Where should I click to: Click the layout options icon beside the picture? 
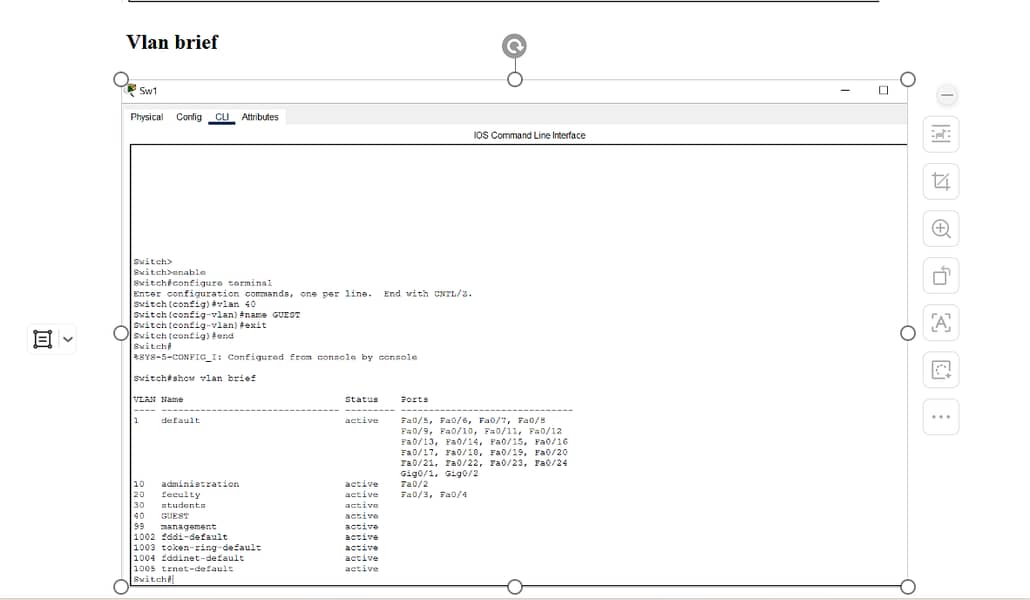(x=43, y=339)
